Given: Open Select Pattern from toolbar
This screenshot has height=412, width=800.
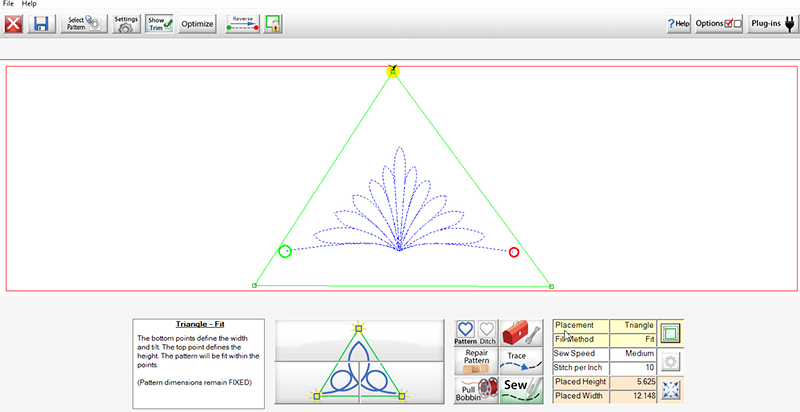Looking at the screenshot, I should pyautogui.click(x=84, y=23).
